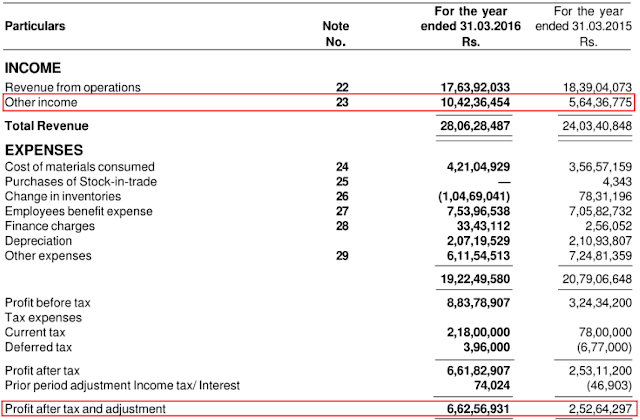Select Cost of materials consumed row
The height and width of the screenshot is (420, 640).
(318, 167)
